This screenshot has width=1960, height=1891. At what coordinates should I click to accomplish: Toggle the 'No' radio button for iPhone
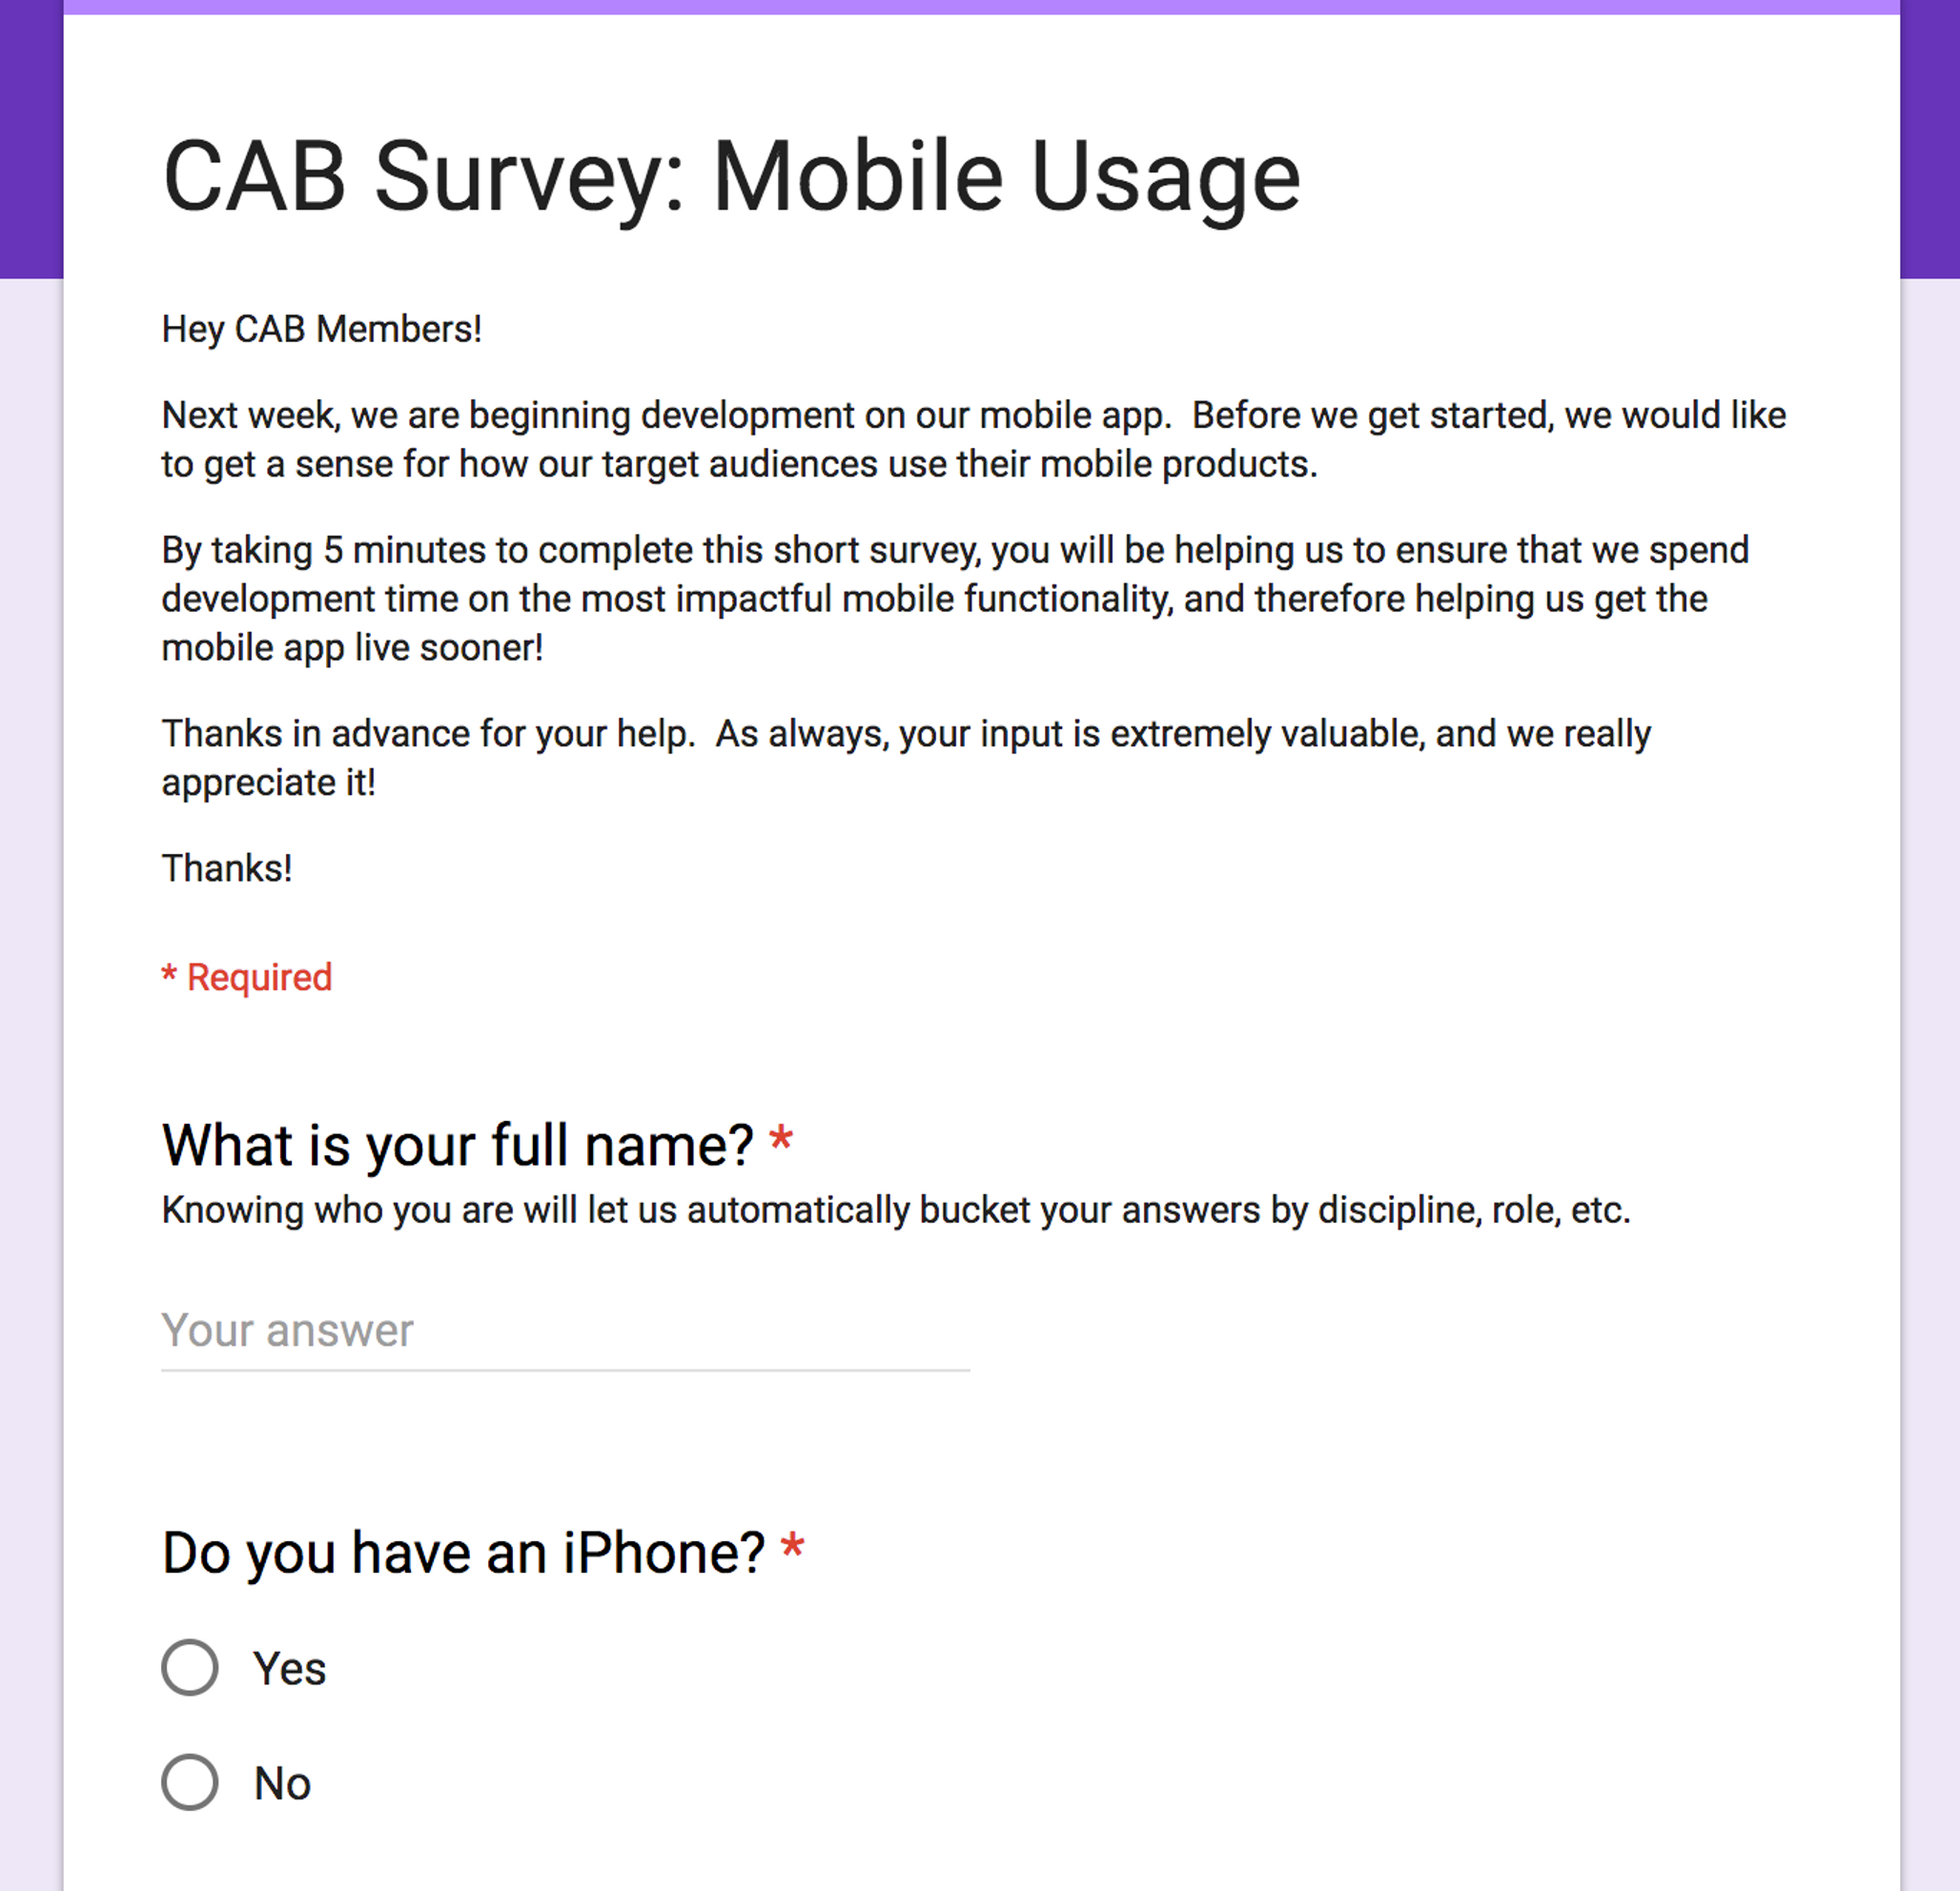click(x=187, y=1782)
